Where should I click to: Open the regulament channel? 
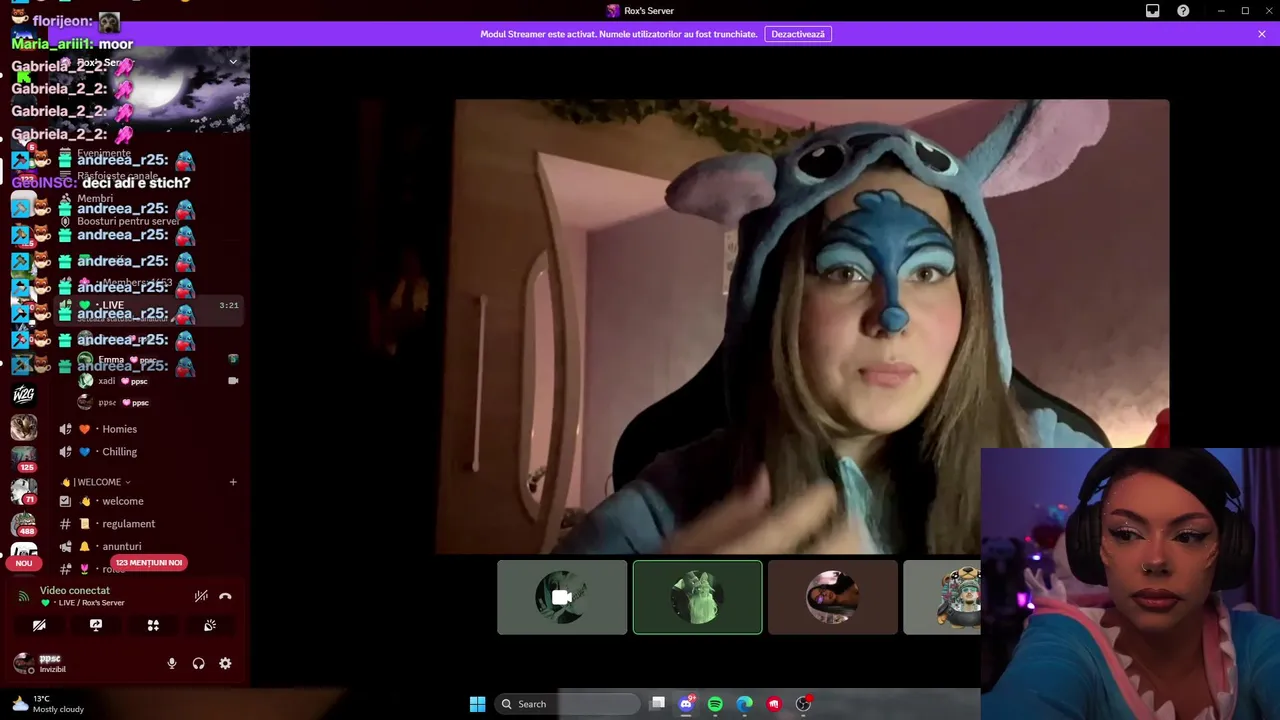[x=128, y=524]
